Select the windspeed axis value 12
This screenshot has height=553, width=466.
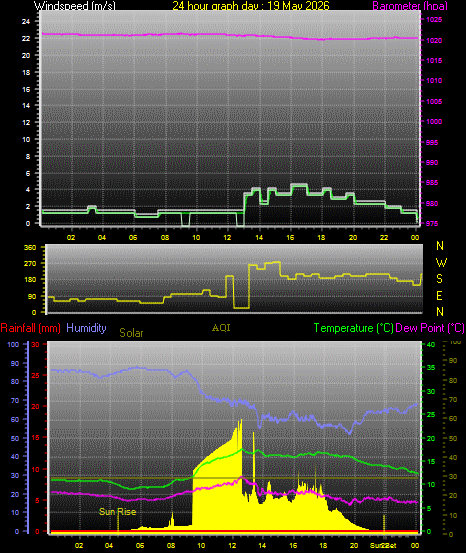click(x=26, y=122)
